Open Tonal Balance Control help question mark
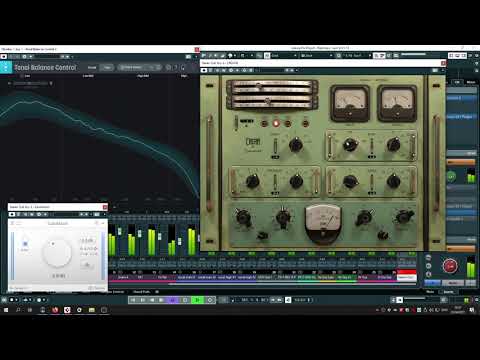 (x=176, y=68)
